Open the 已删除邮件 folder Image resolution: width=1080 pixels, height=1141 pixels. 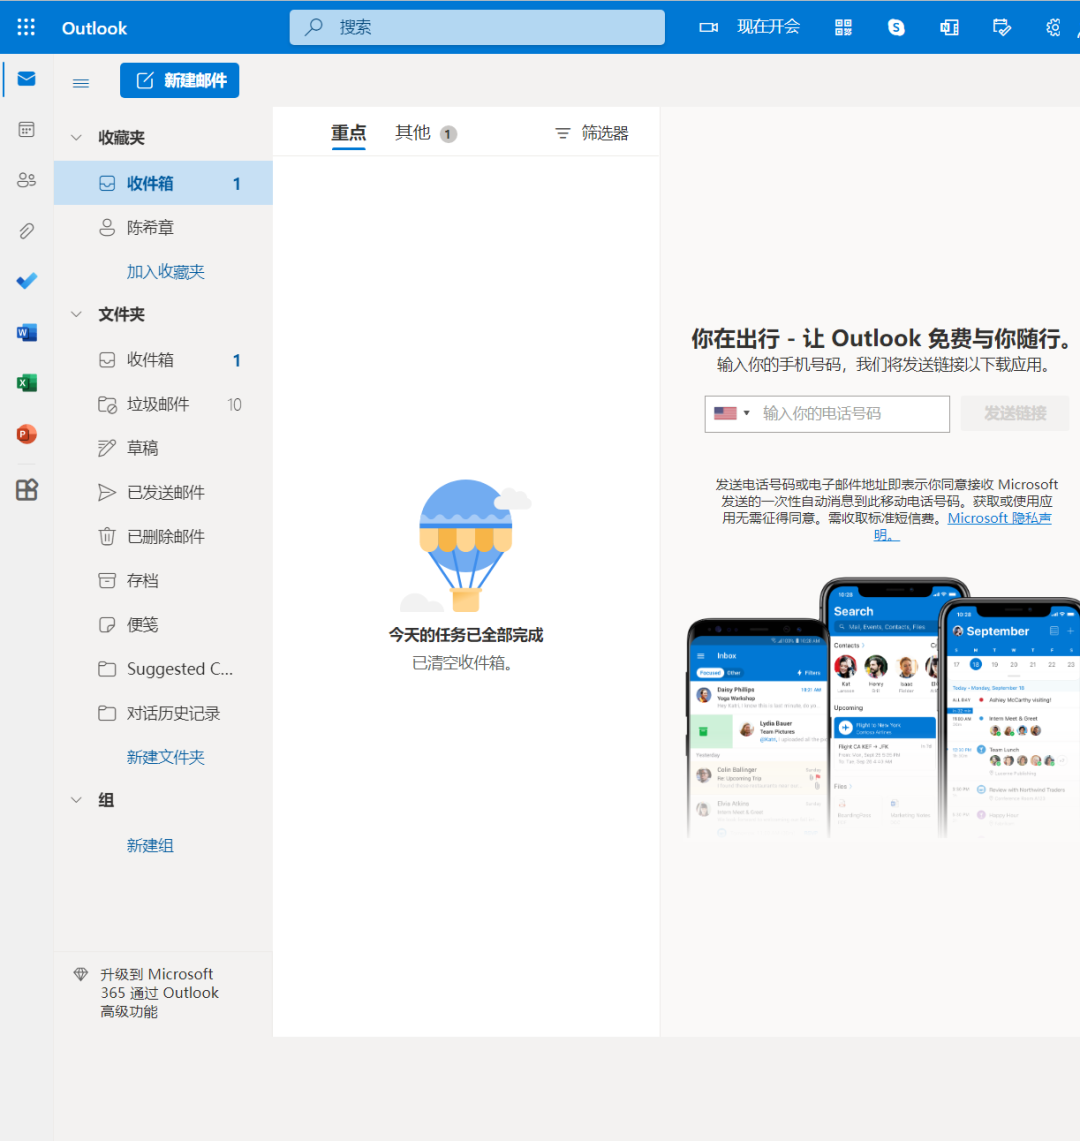coord(164,537)
